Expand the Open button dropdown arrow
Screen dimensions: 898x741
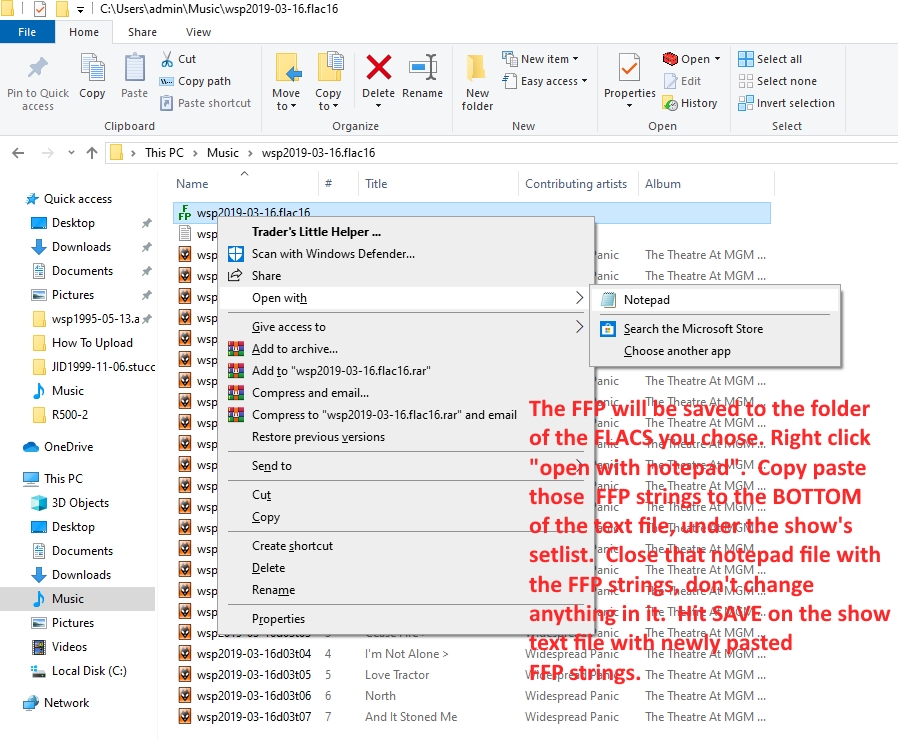tap(717, 59)
